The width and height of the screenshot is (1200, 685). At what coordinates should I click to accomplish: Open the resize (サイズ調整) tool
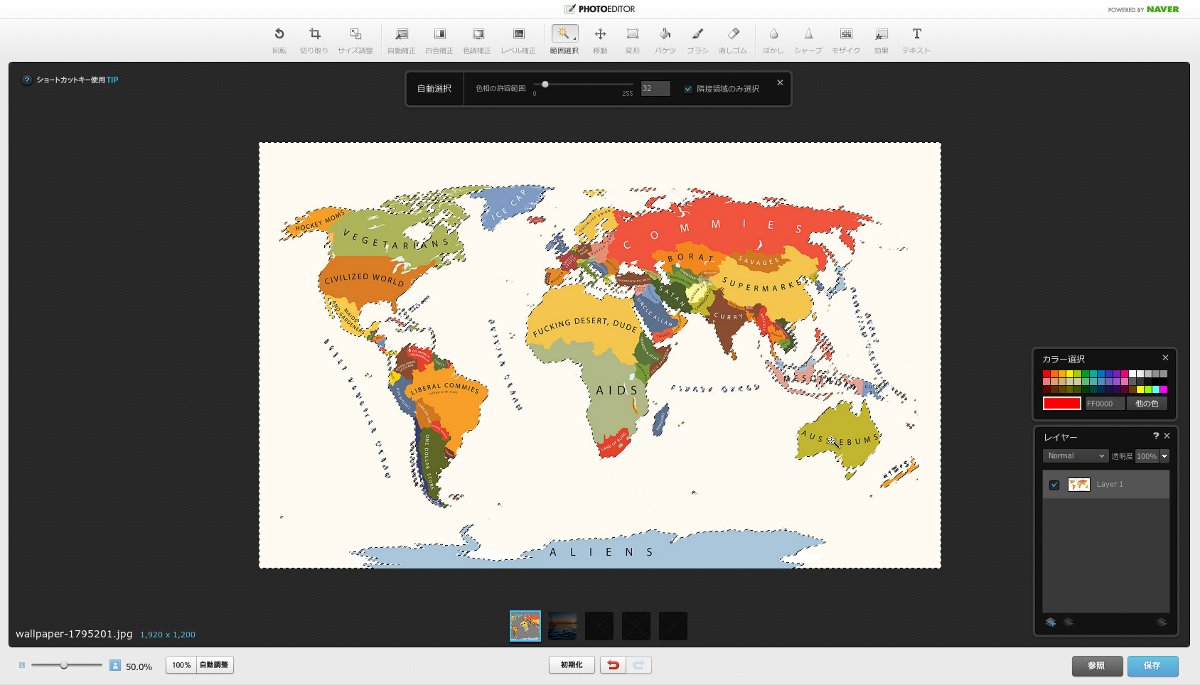click(355, 39)
